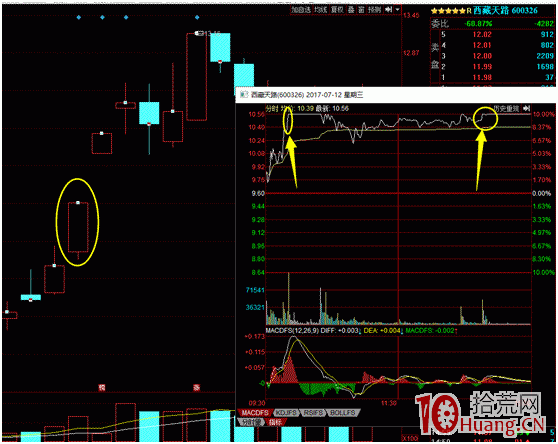The width and height of the screenshot is (558, 444).
Task: Toggle the 均线 moving-average button
Action: [x=320, y=10]
